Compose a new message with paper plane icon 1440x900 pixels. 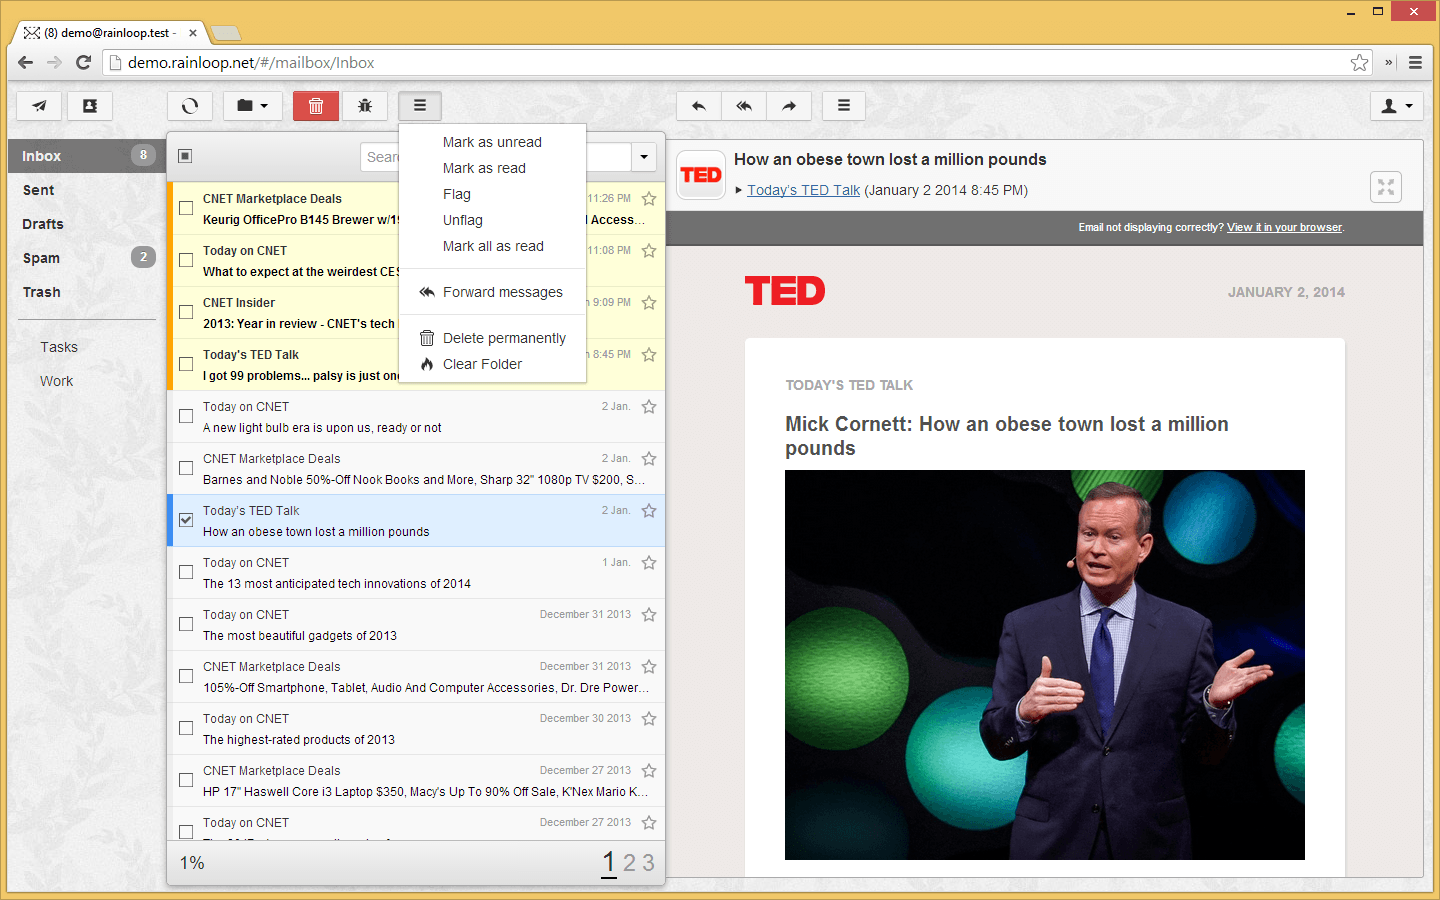pos(39,106)
